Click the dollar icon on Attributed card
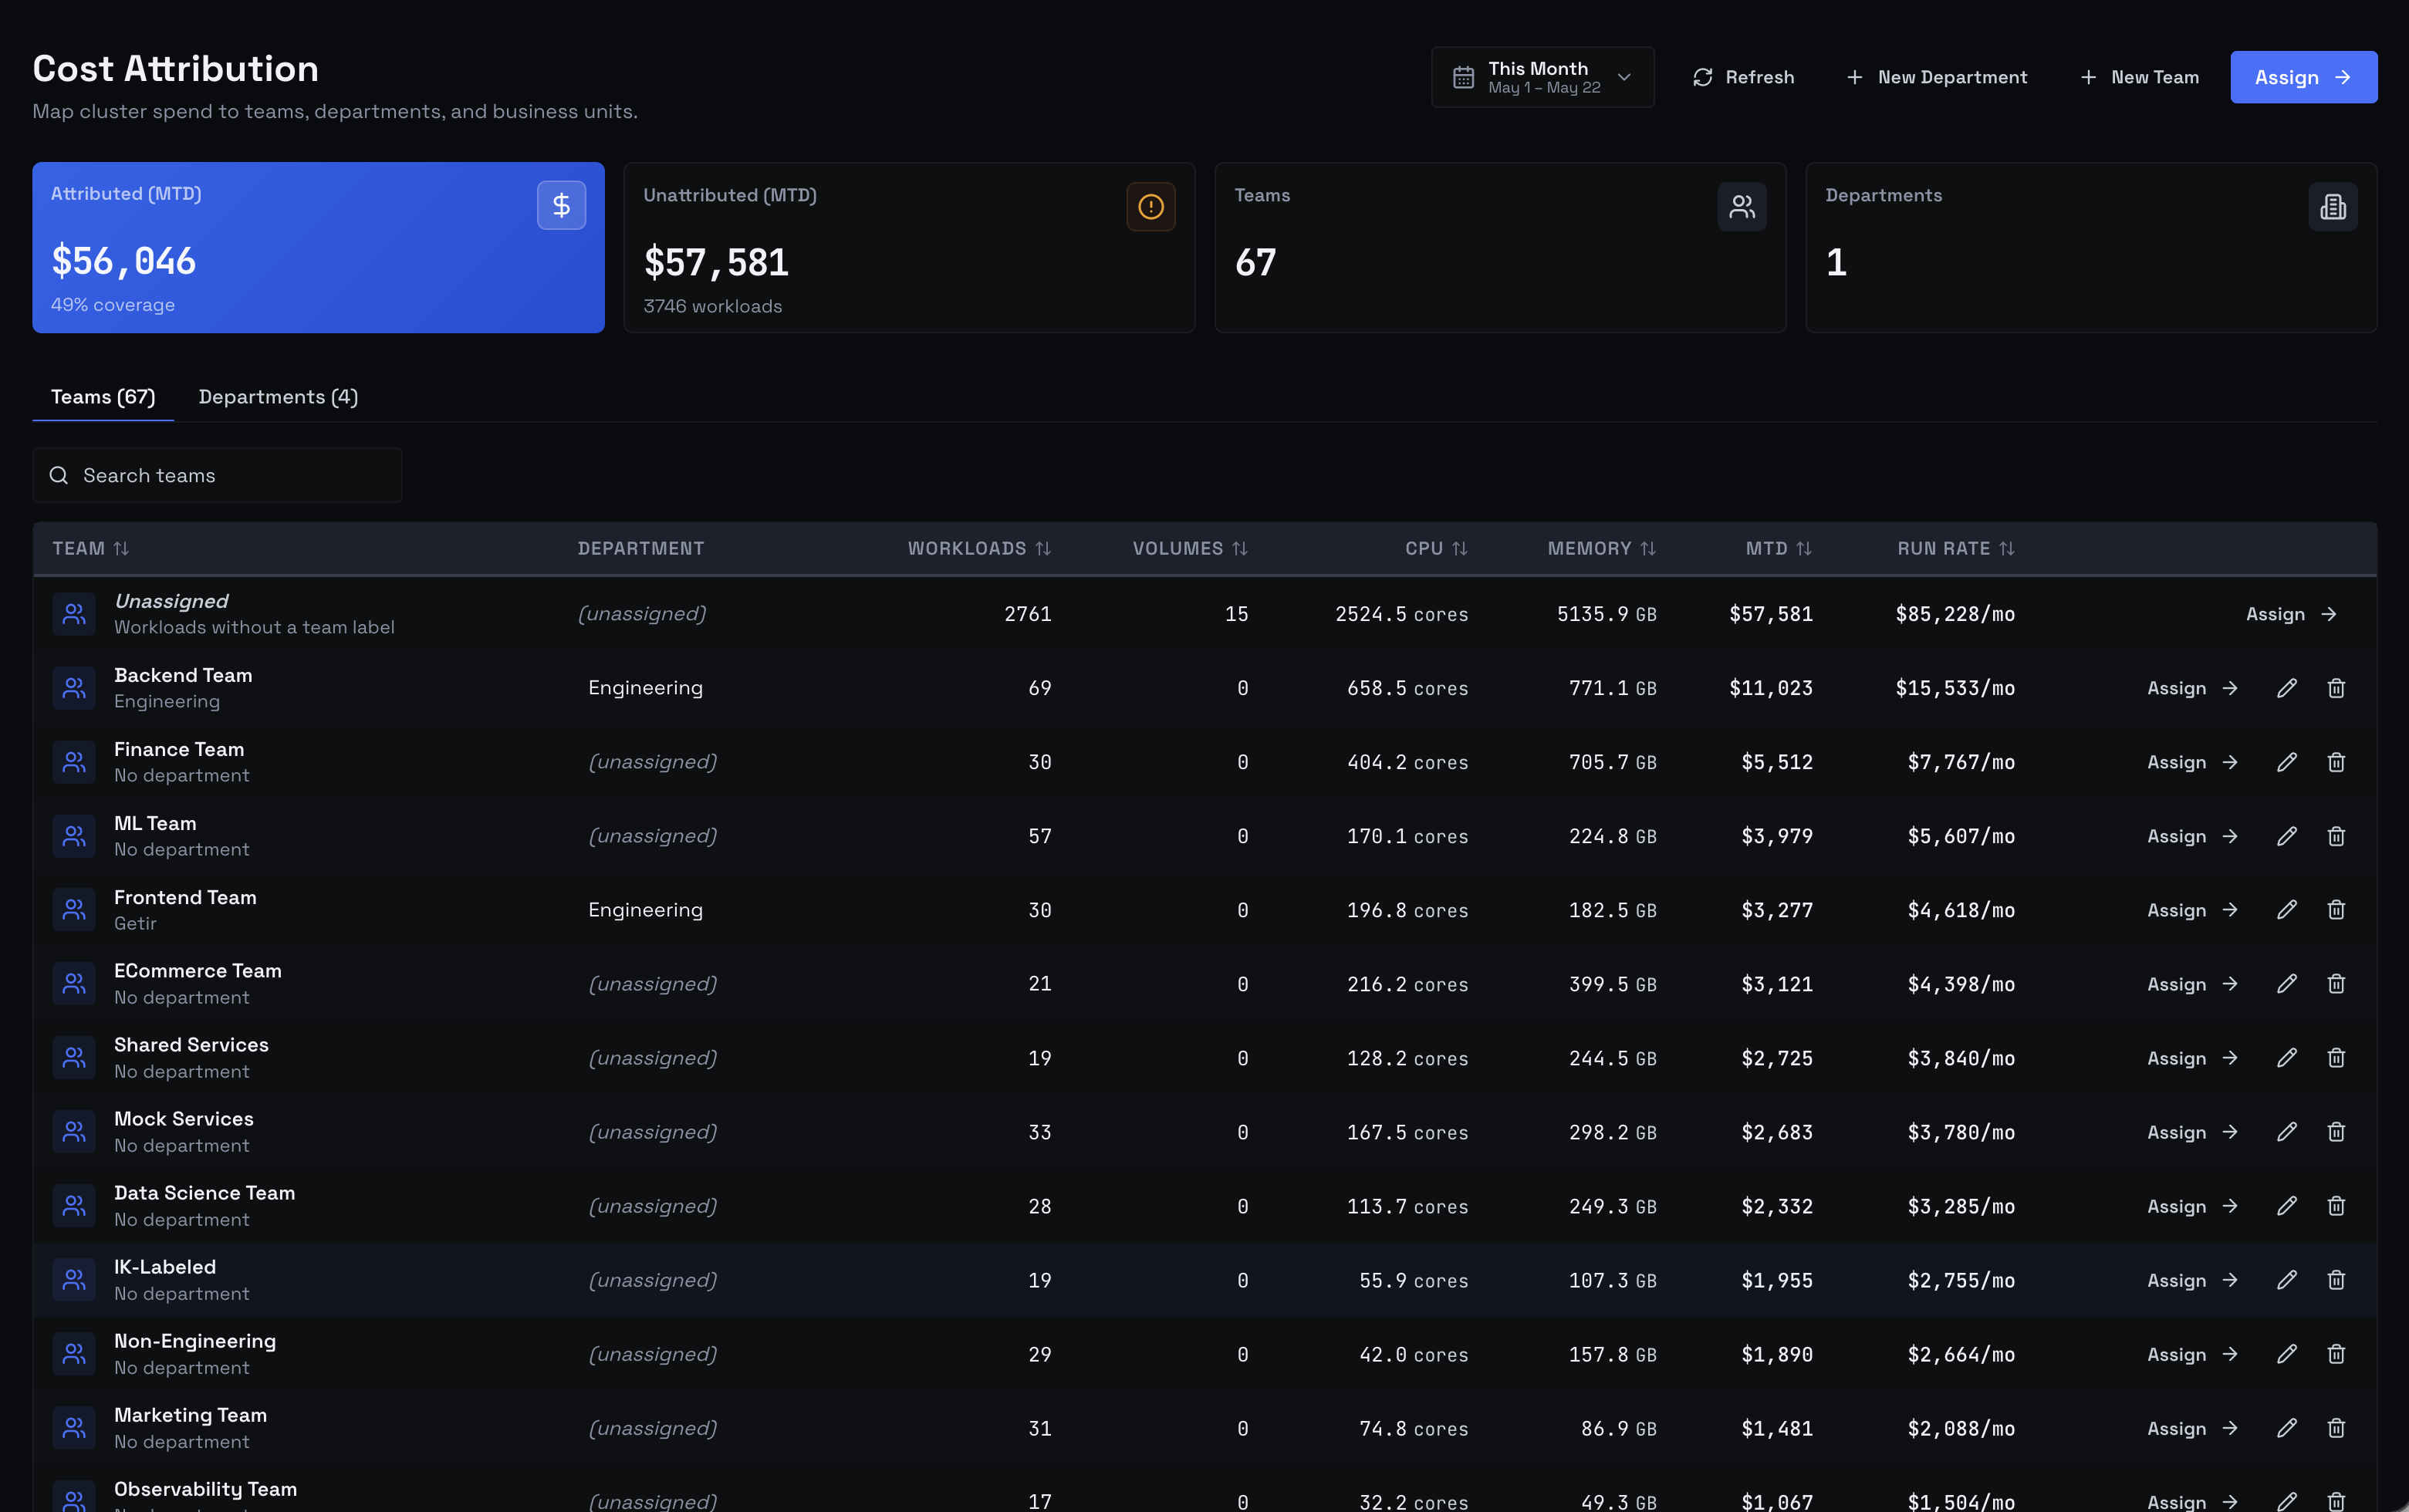 point(561,205)
